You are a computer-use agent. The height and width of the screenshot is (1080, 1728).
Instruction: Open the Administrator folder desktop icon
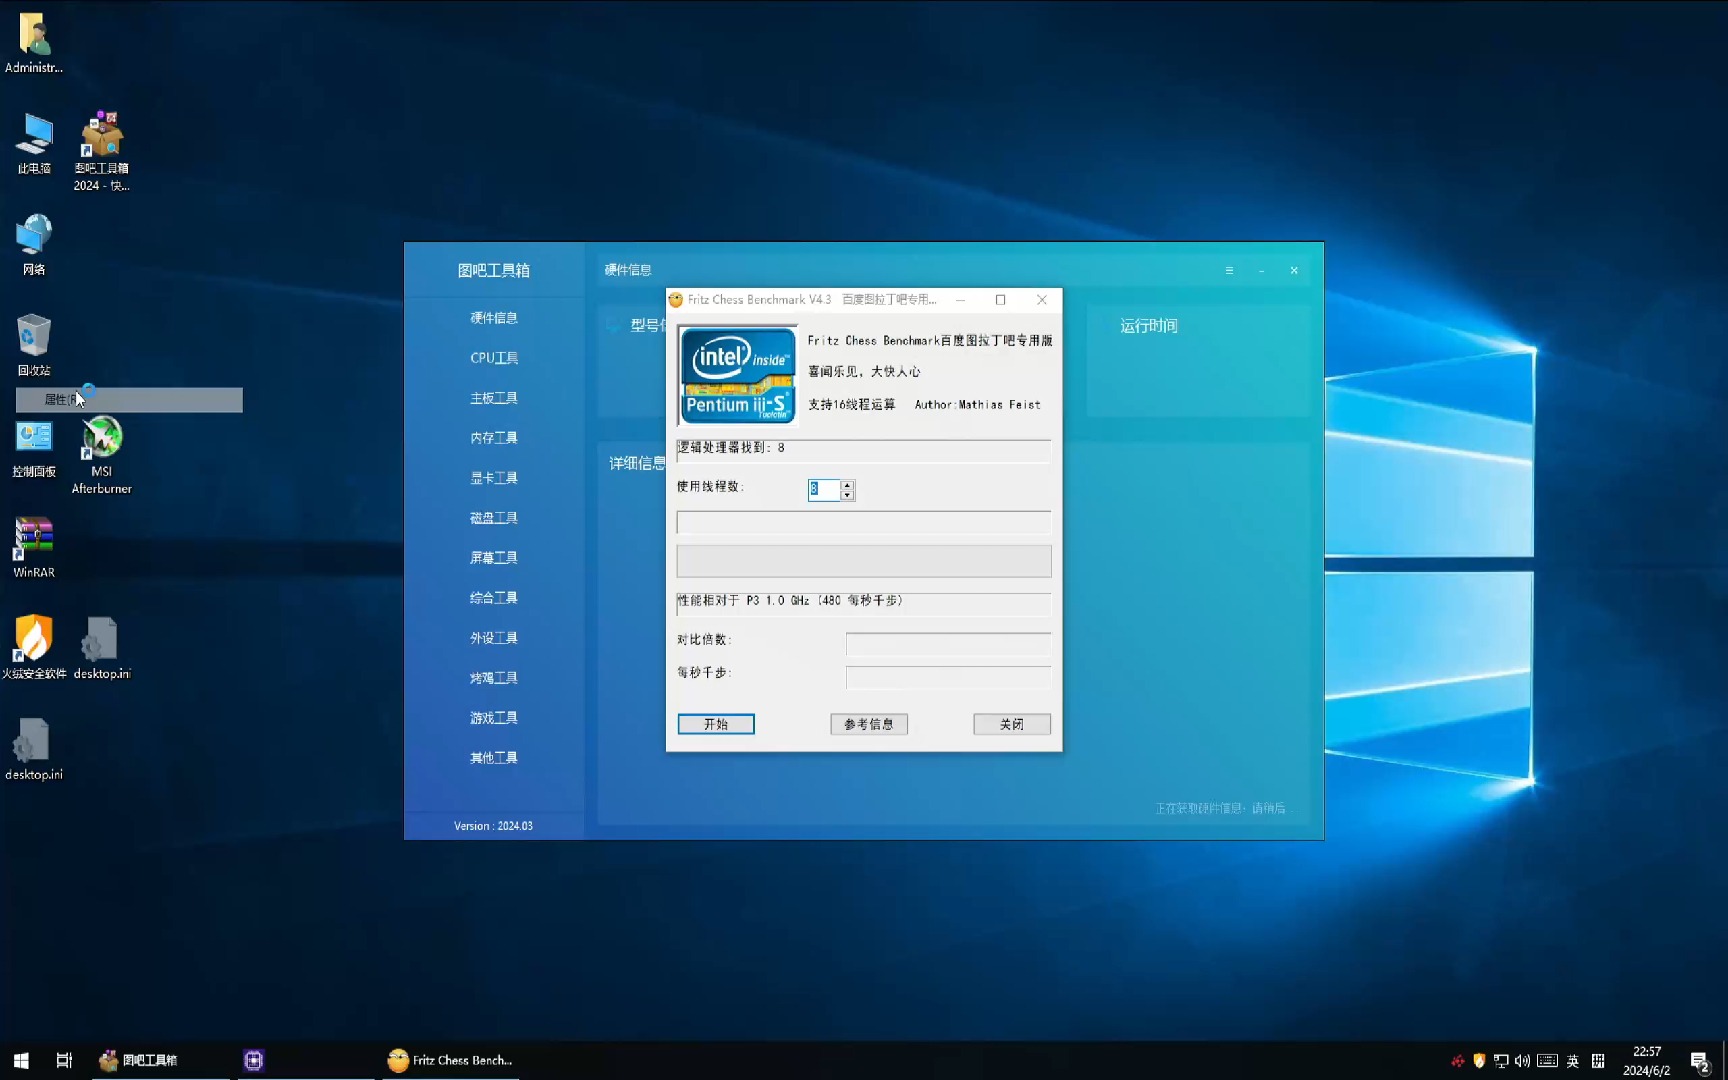coord(33,42)
